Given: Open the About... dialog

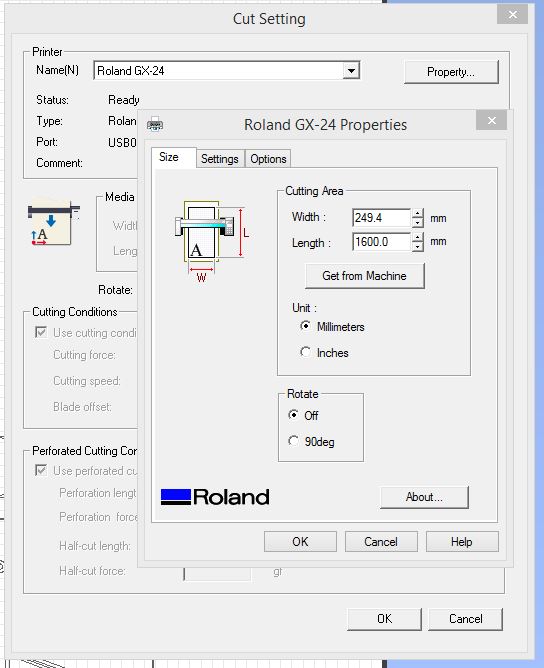Looking at the screenshot, I should coord(424,497).
